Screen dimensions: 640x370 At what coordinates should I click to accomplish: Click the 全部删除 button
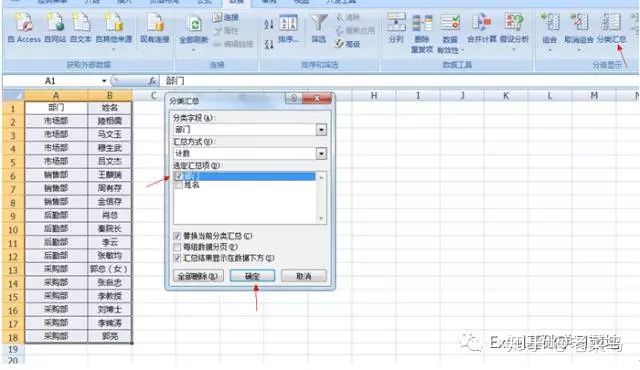[198, 276]
